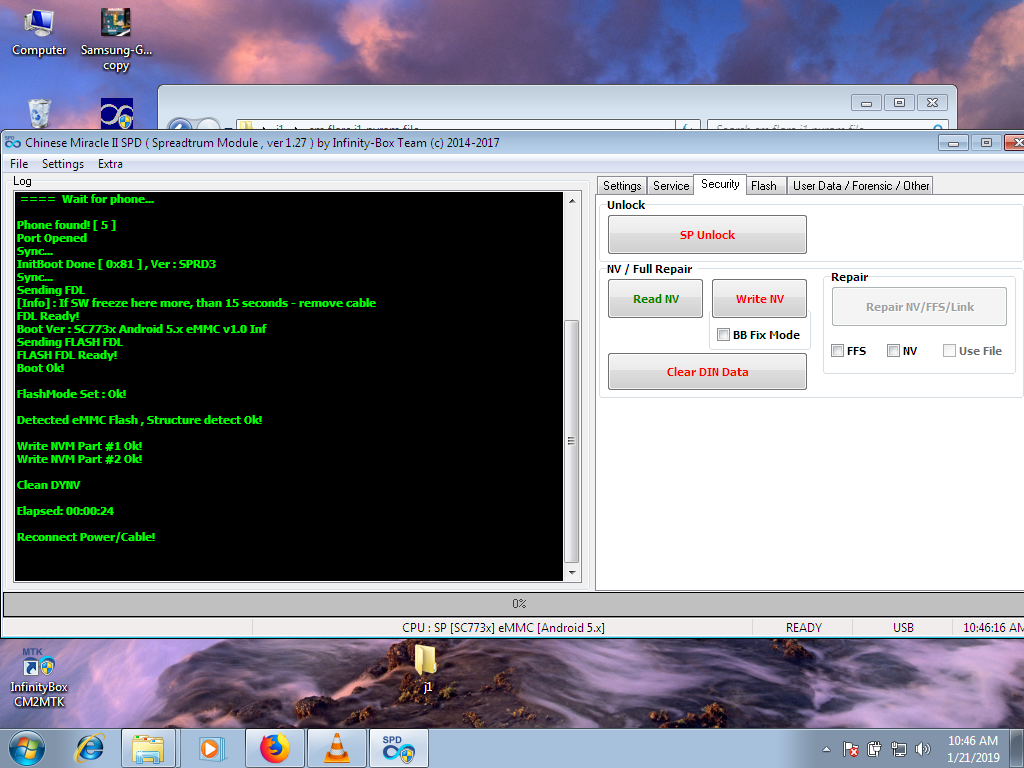Click READY status bar entry
This screenshot has width=1024, height=768.
(x=803, y=628)
